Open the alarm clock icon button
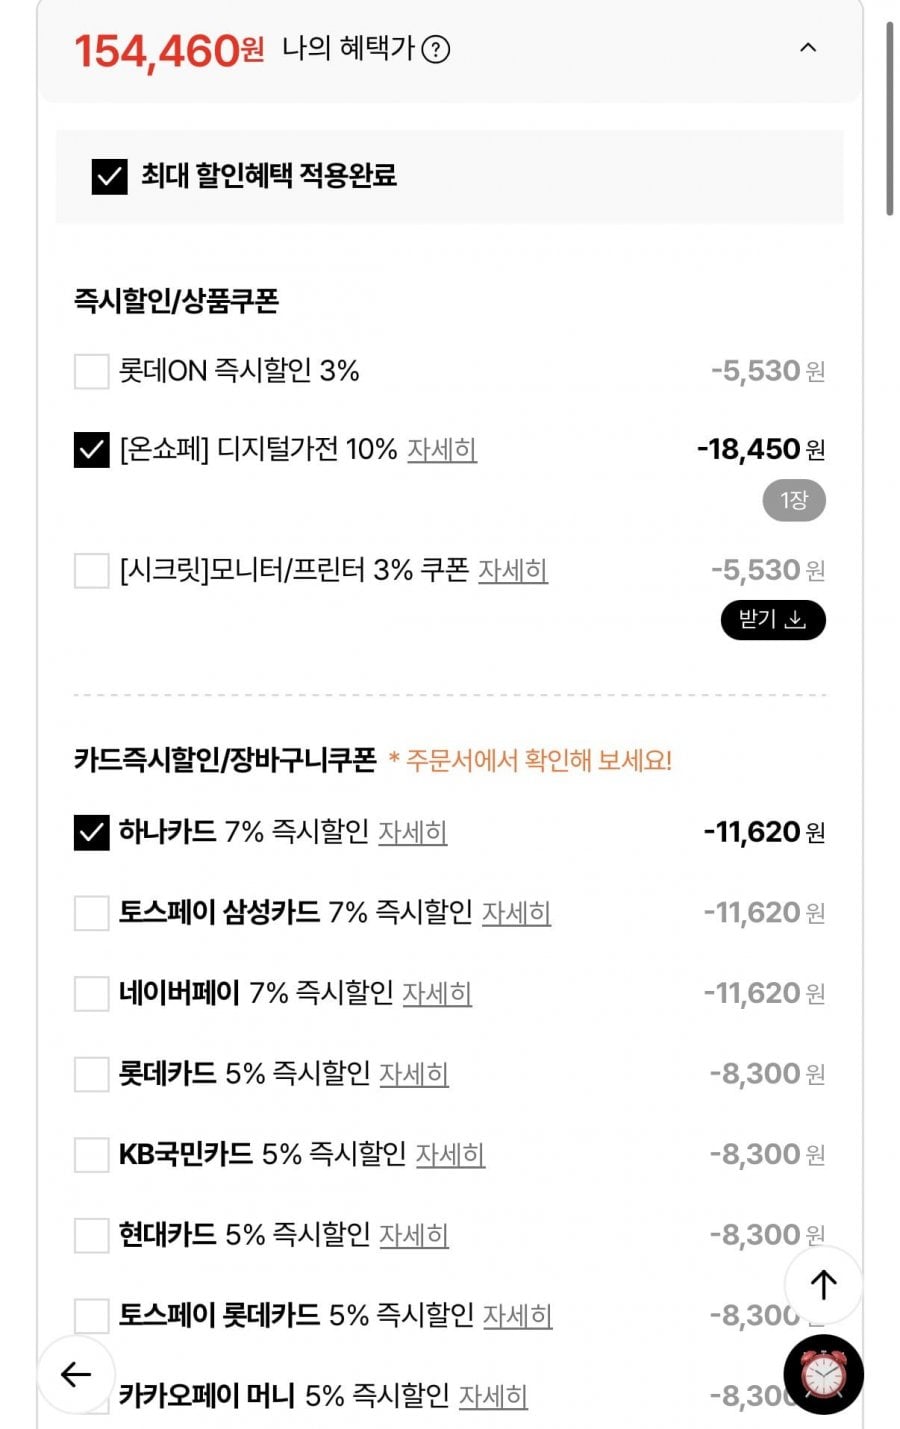Image resolution: width=900 pixels, height=1429 pixels. pos(823,1375)
